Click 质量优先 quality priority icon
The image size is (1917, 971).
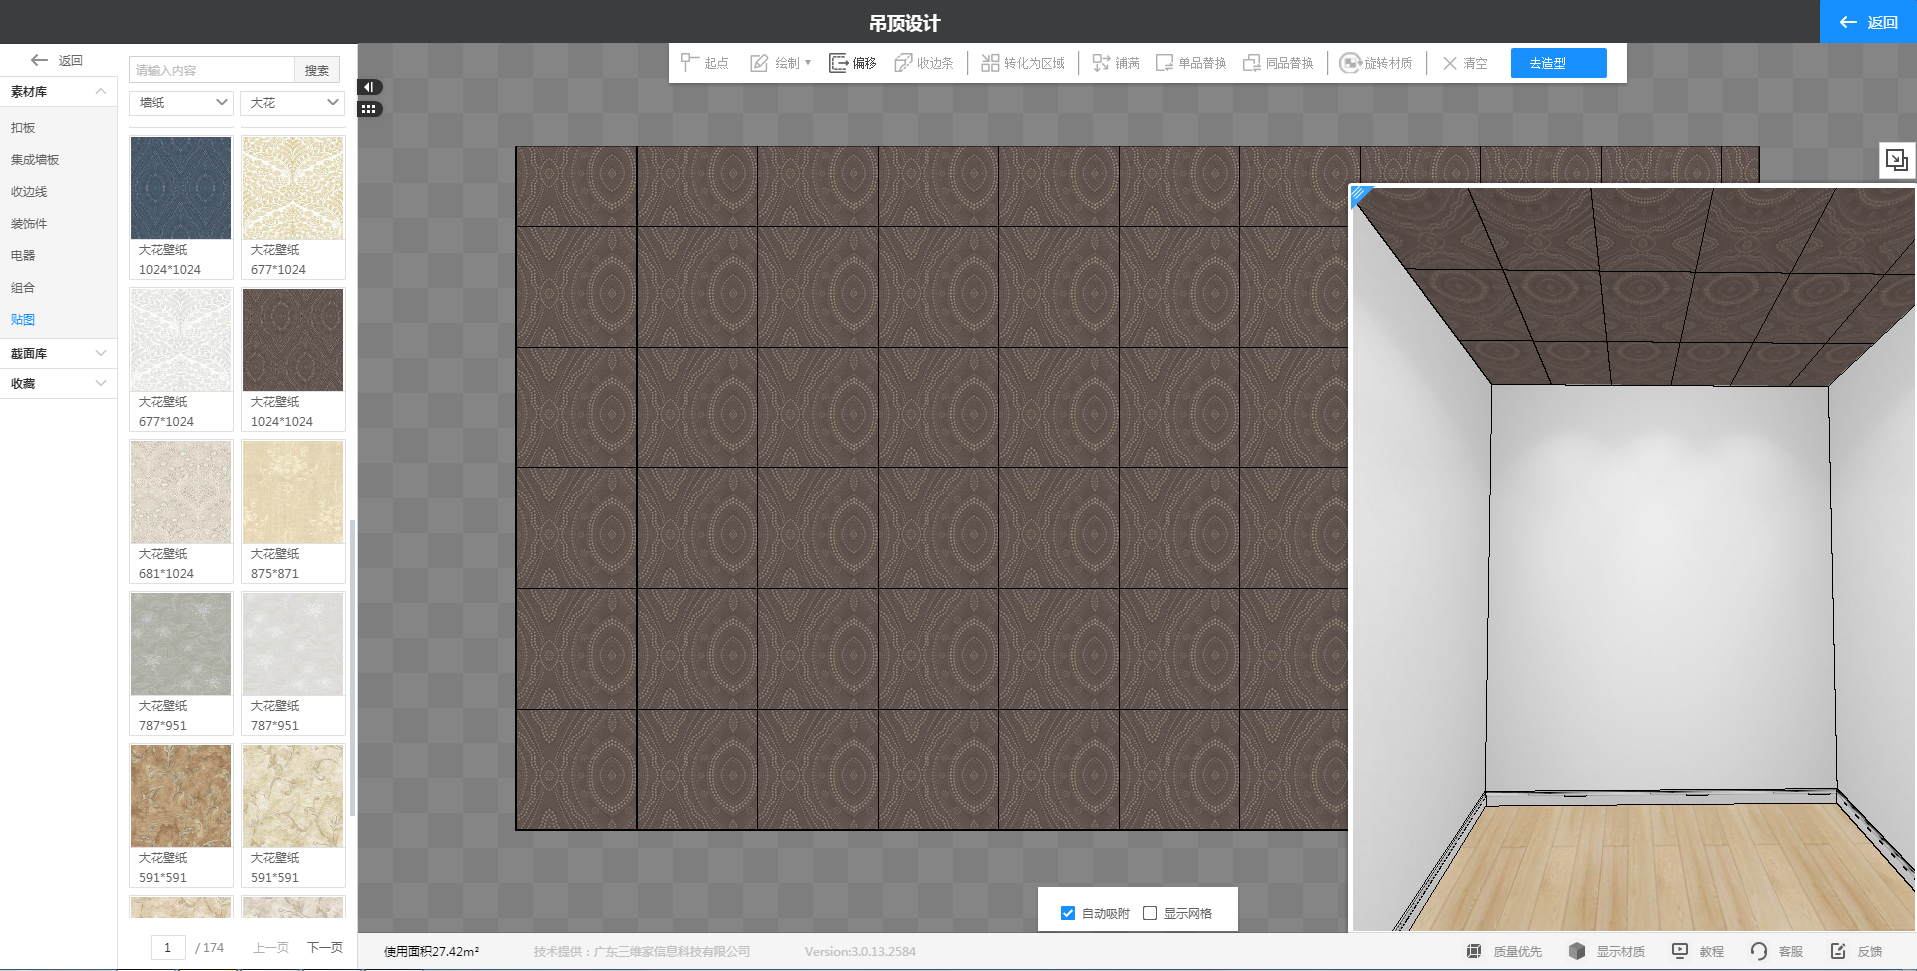coord(1474,951)
